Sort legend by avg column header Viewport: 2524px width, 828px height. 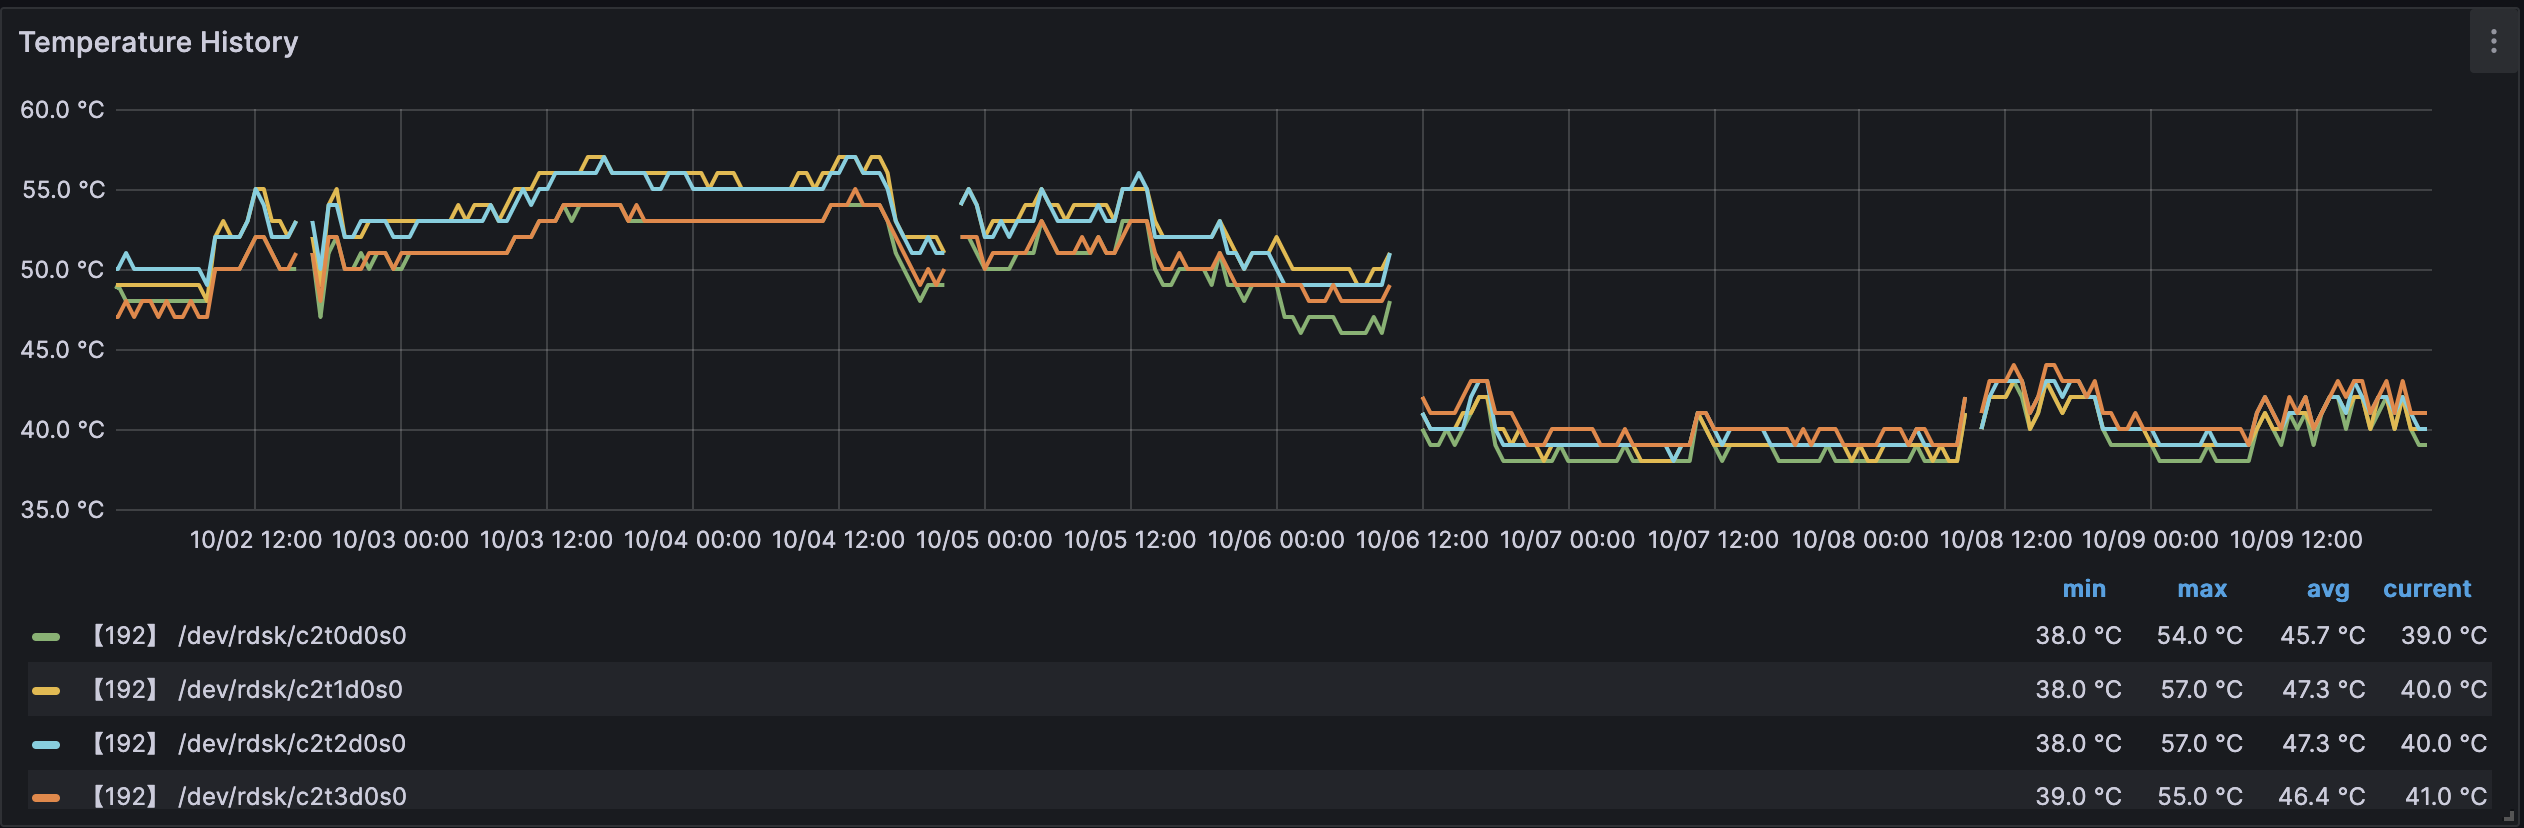click(2327, 589)
